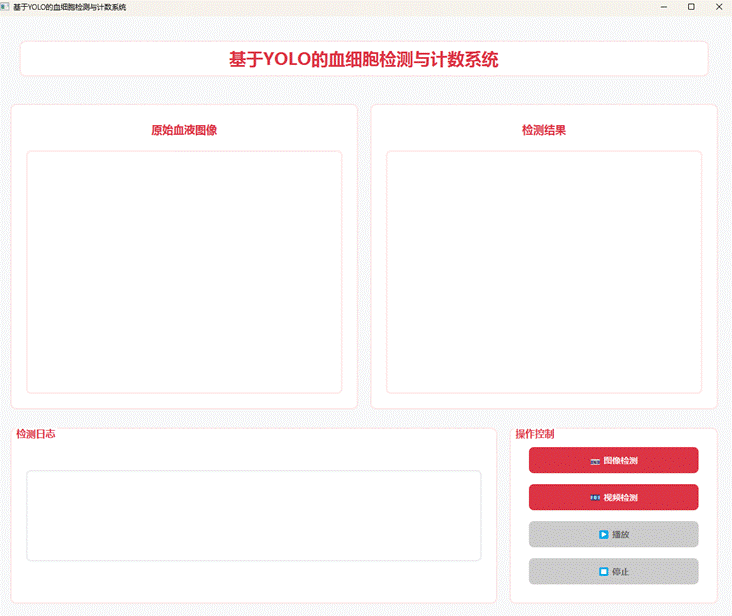The image size is (732, 616).
Task: Click the blue stop square icon
Action: (603, 572)
